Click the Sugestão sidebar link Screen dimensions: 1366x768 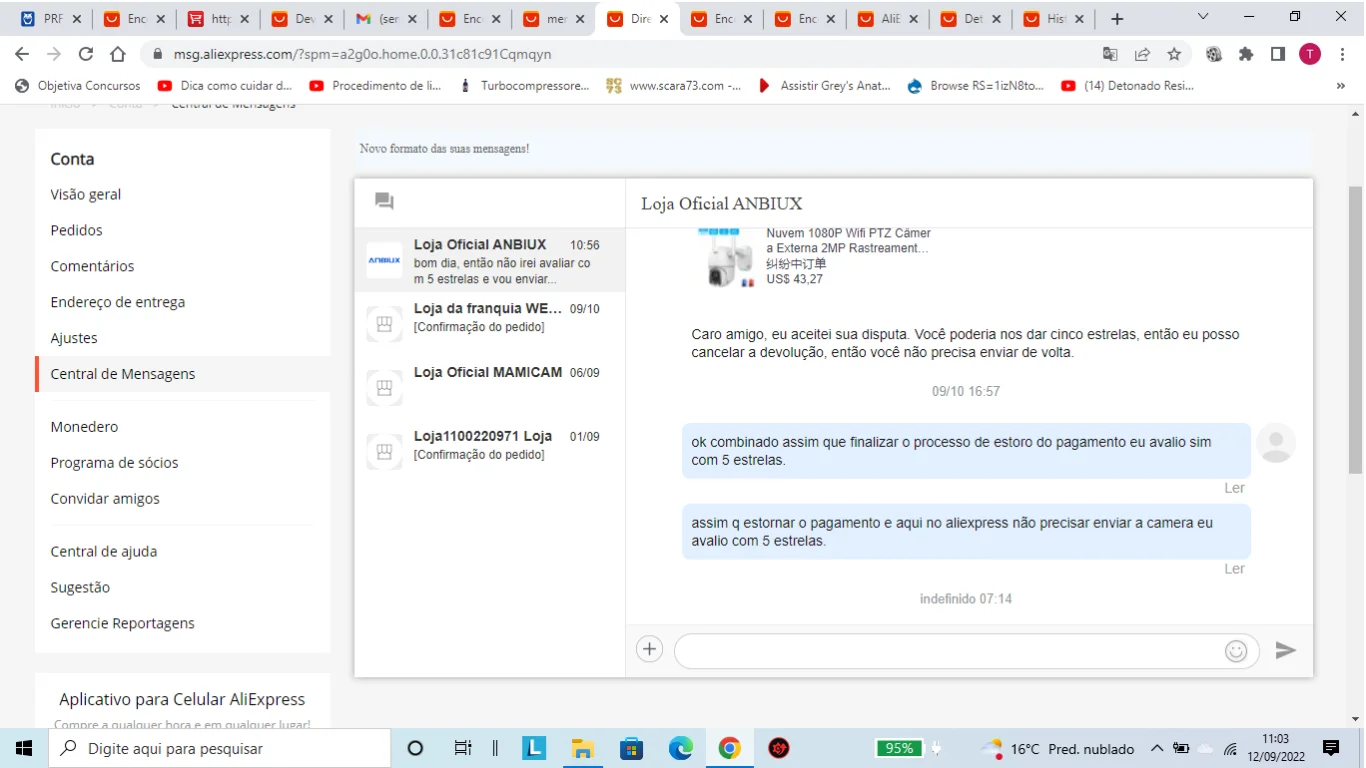click(x=80, y=588)
